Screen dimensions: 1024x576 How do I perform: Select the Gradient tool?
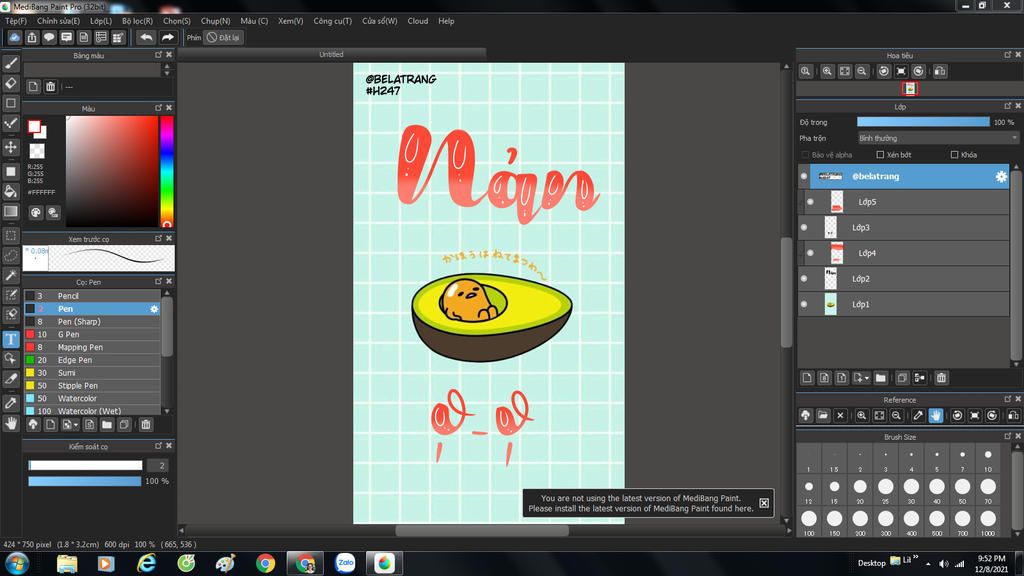(10, 211)
